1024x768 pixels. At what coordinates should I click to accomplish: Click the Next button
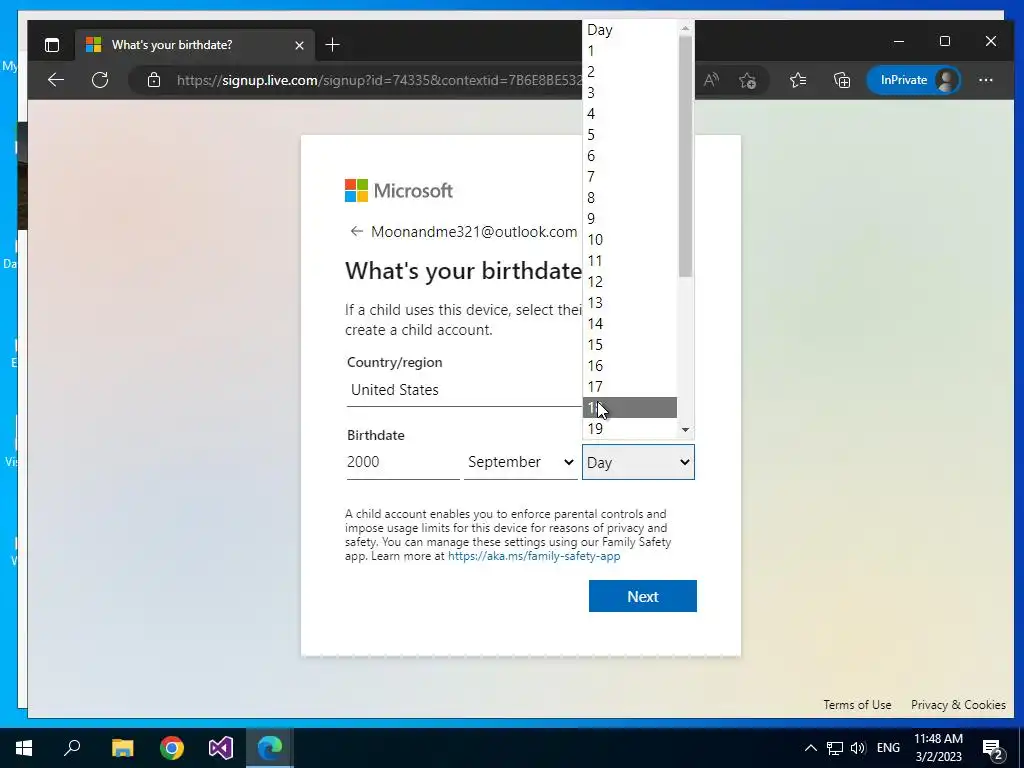point(643,596)
